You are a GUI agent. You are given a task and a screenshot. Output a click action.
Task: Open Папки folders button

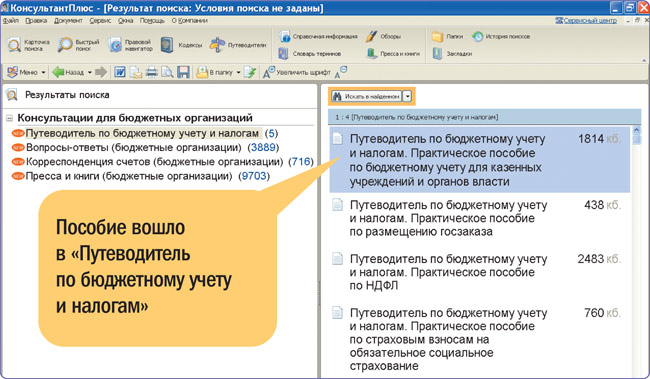pos(447,36)
